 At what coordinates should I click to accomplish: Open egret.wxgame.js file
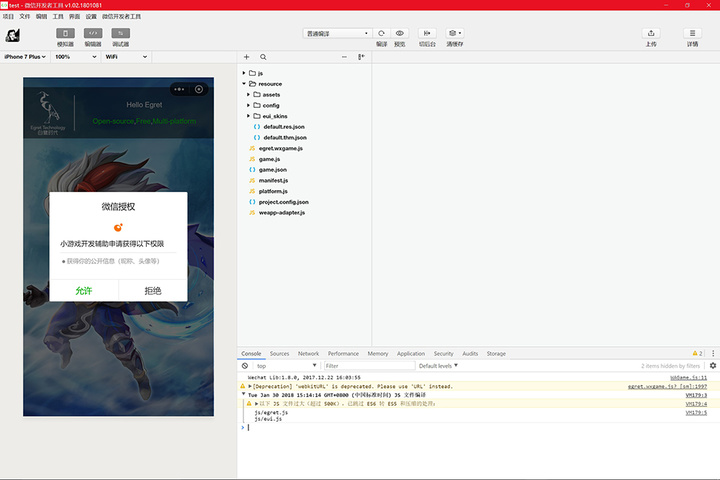(x=281, y=148)
